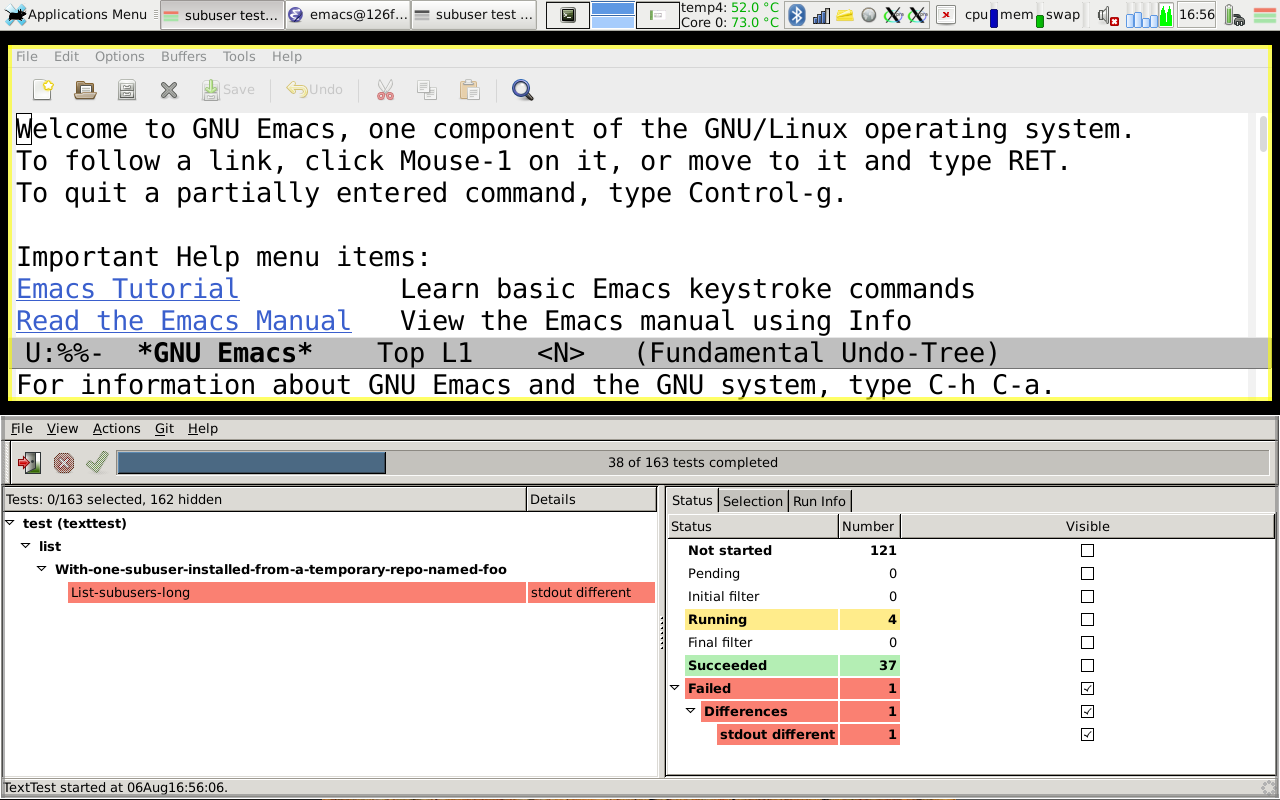
Task: Click the Open directory (dired) drawer icon in Emacs
Action: click(x=127, y=90)
